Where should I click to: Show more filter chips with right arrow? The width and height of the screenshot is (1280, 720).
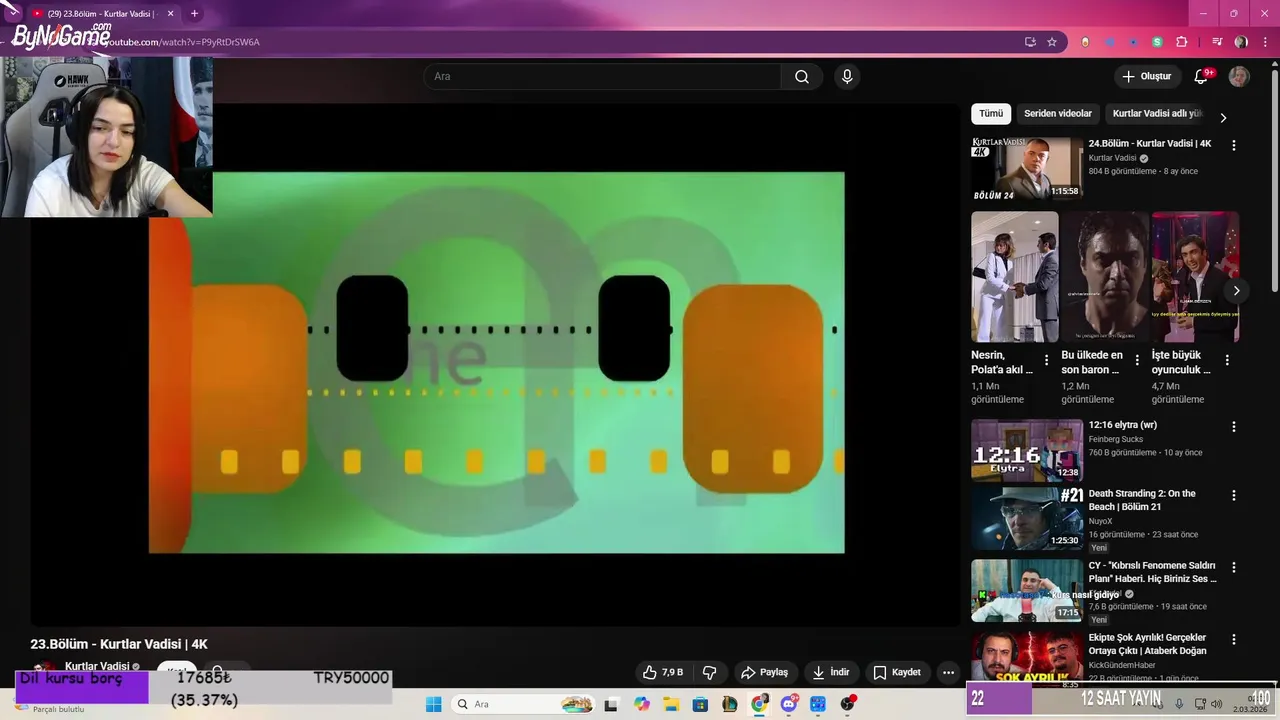click(1222, 117)
